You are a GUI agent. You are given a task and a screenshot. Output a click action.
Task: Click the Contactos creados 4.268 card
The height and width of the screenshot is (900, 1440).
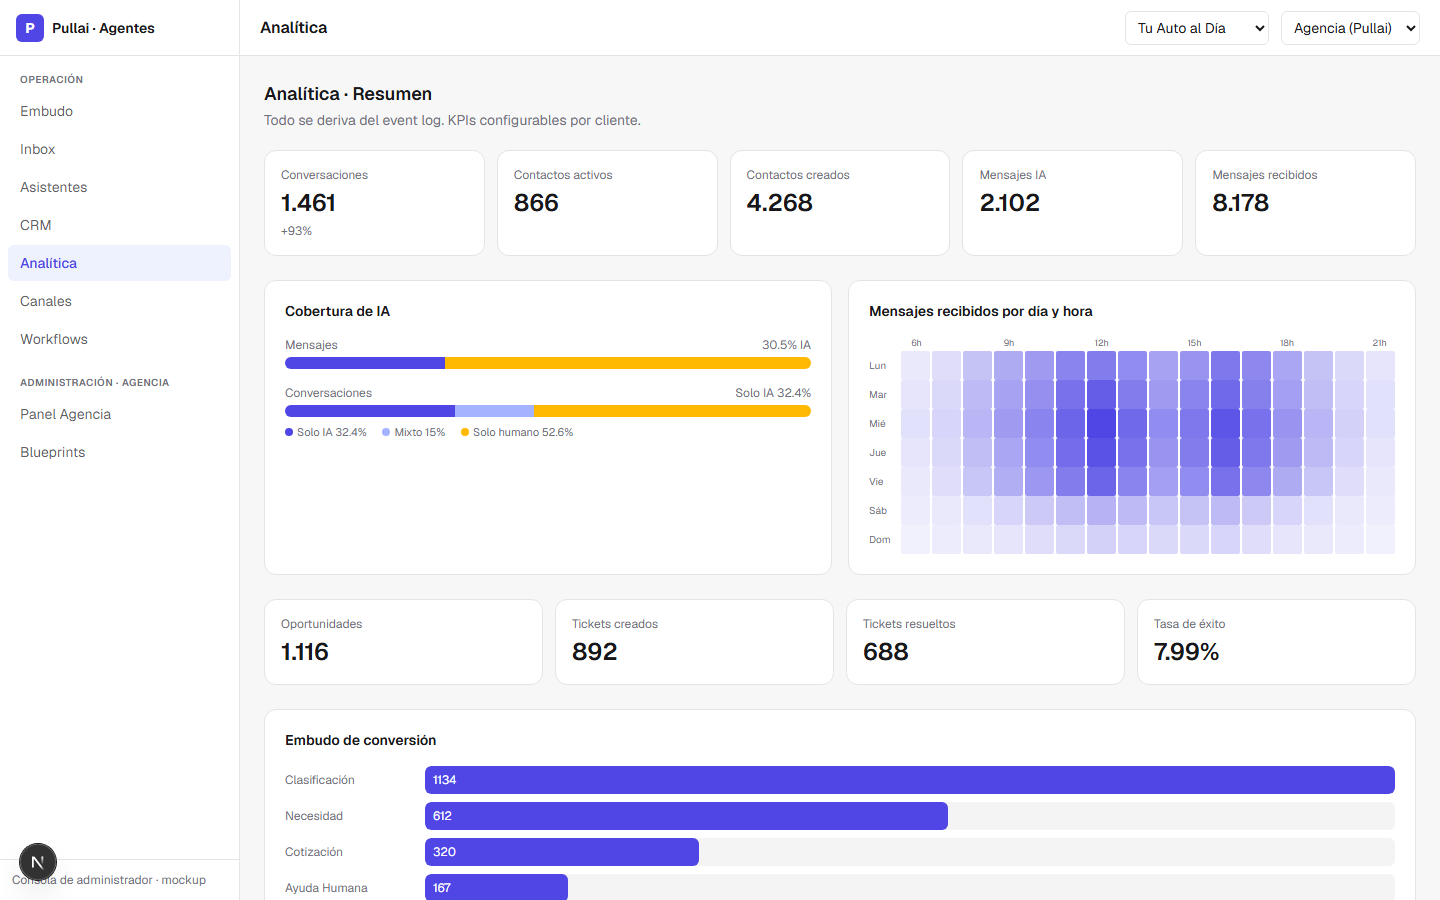click(840, 203)
